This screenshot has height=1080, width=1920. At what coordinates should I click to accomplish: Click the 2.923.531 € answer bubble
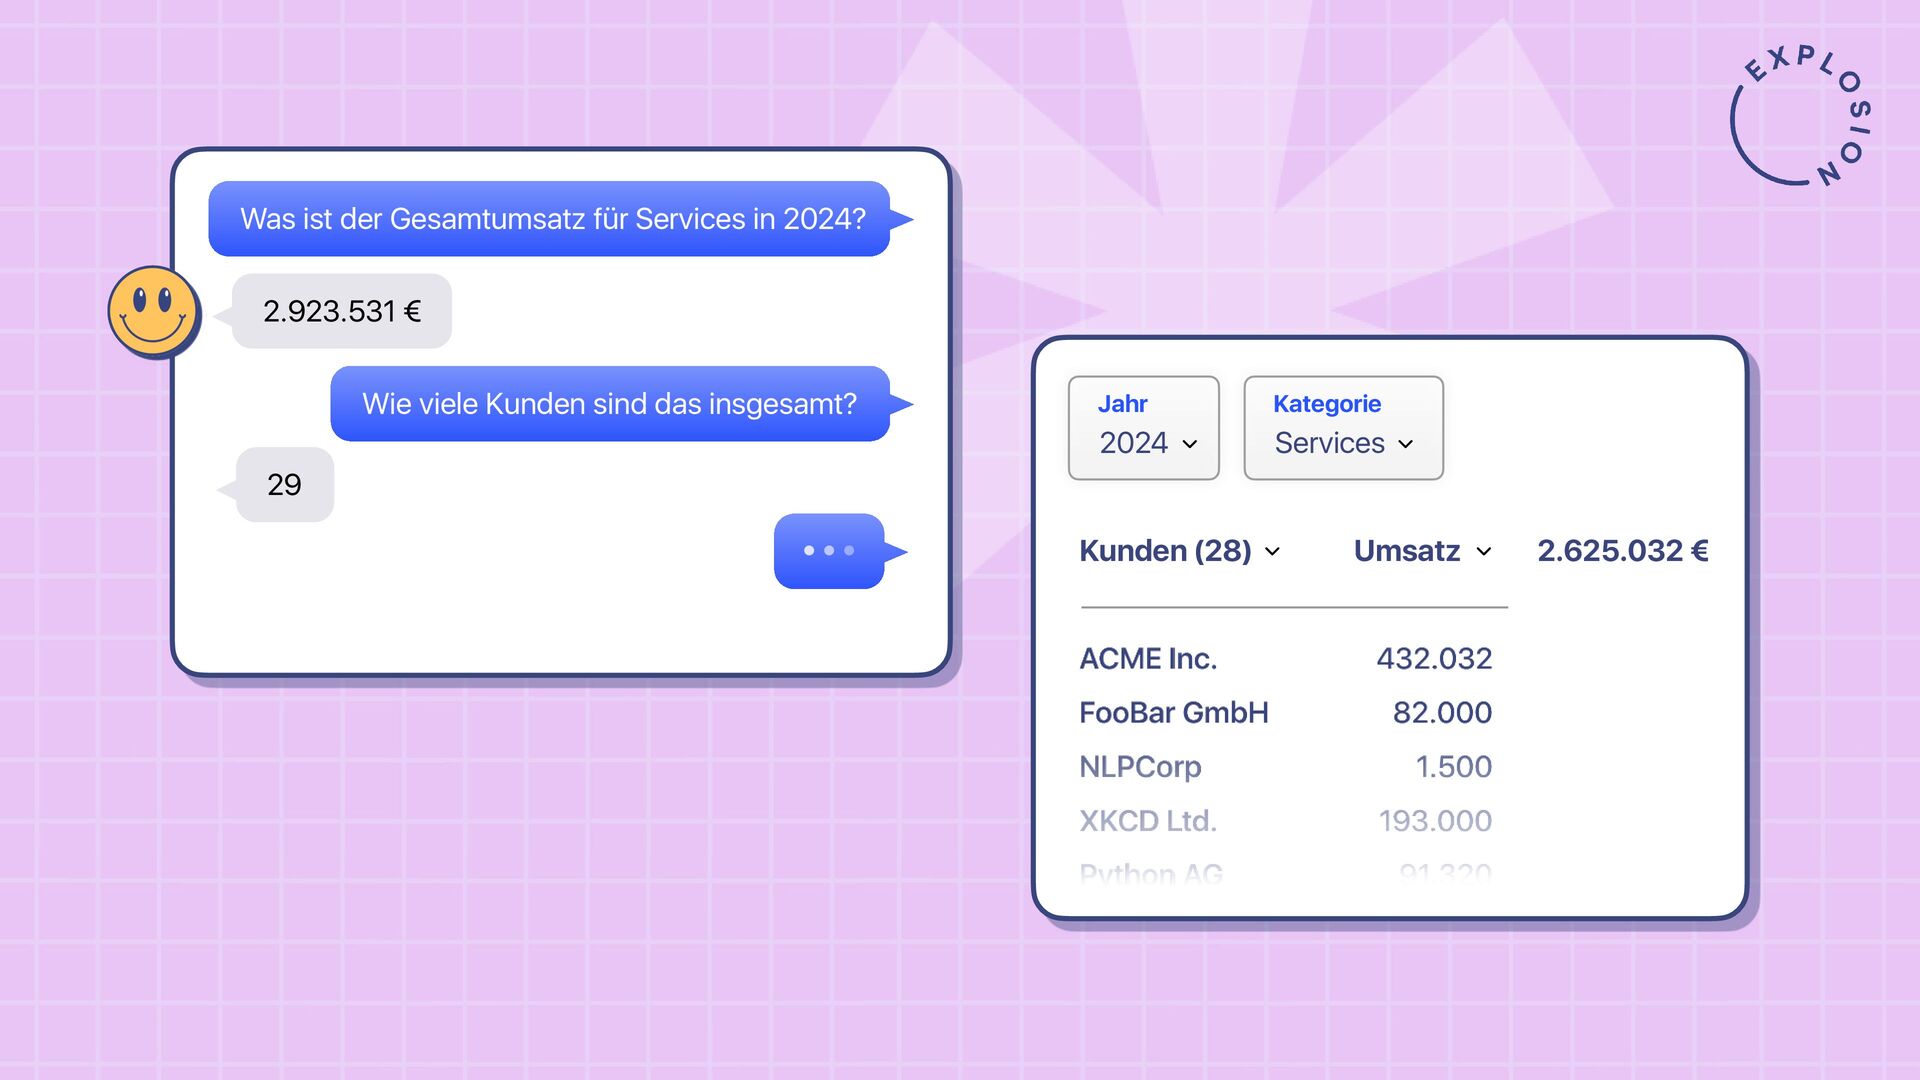pyautogui.click(x=342, y=311)
